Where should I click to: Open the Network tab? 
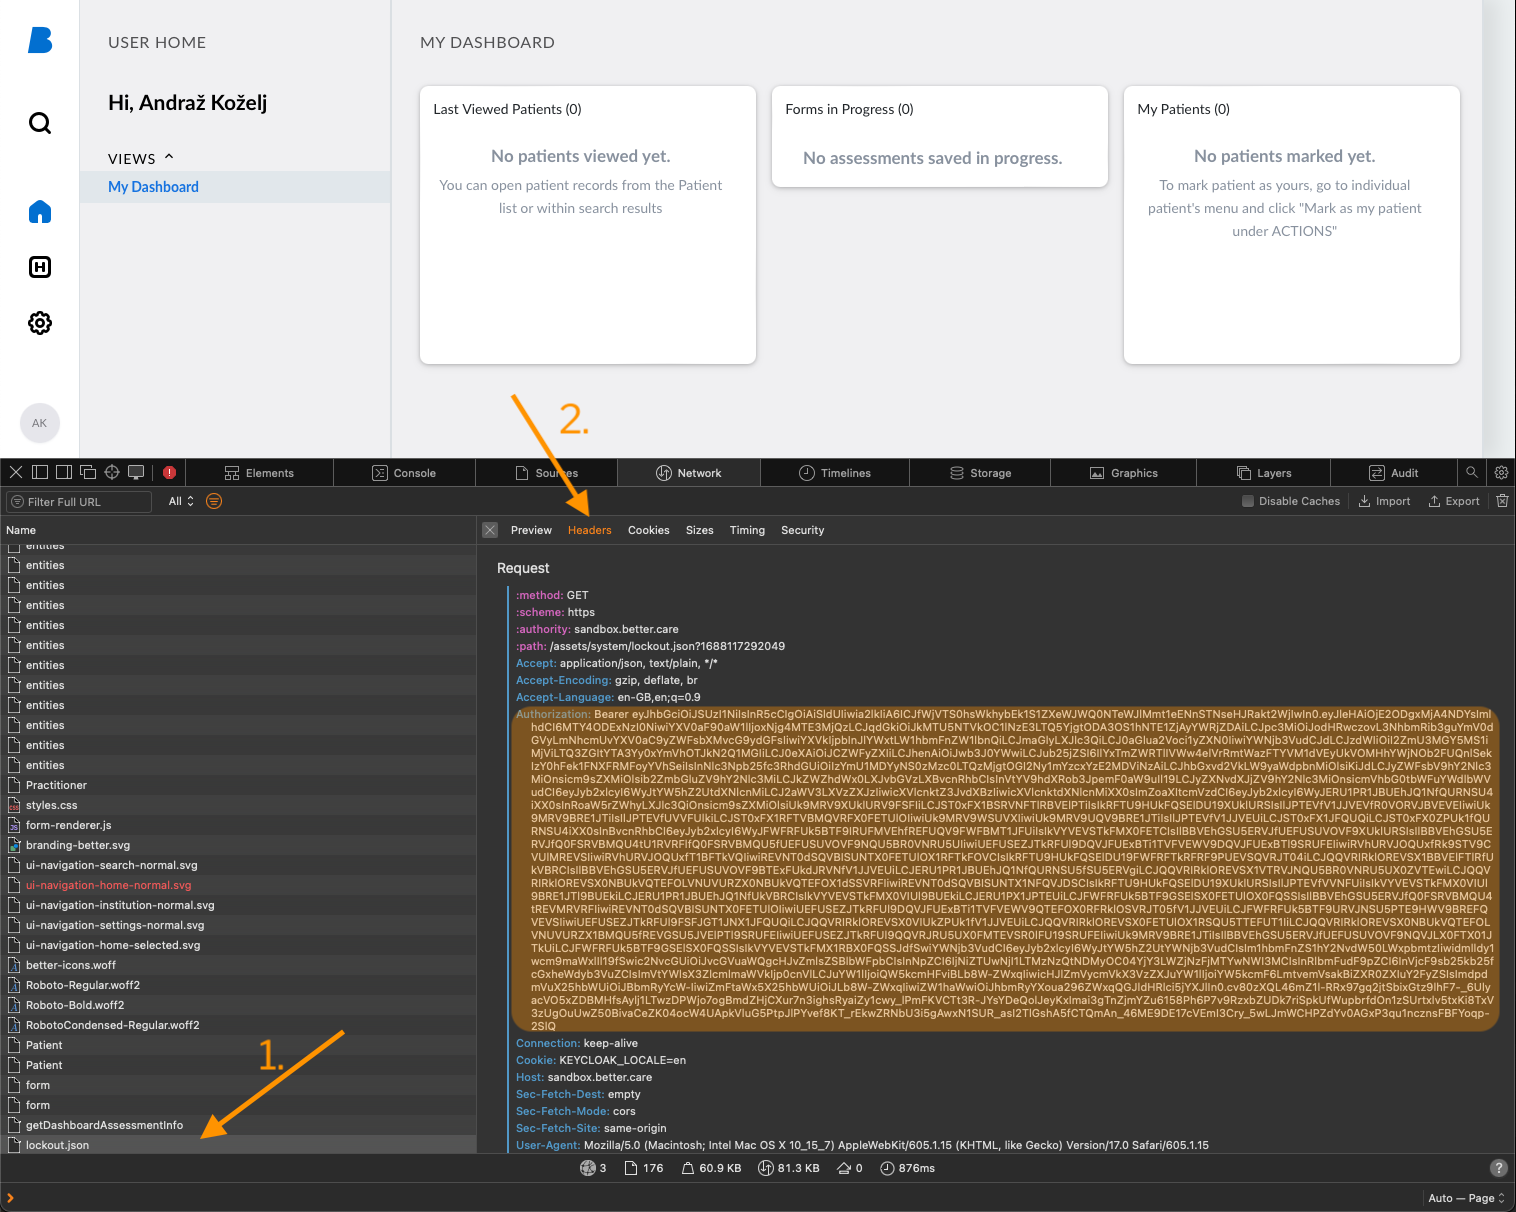(x=688, y=473)
